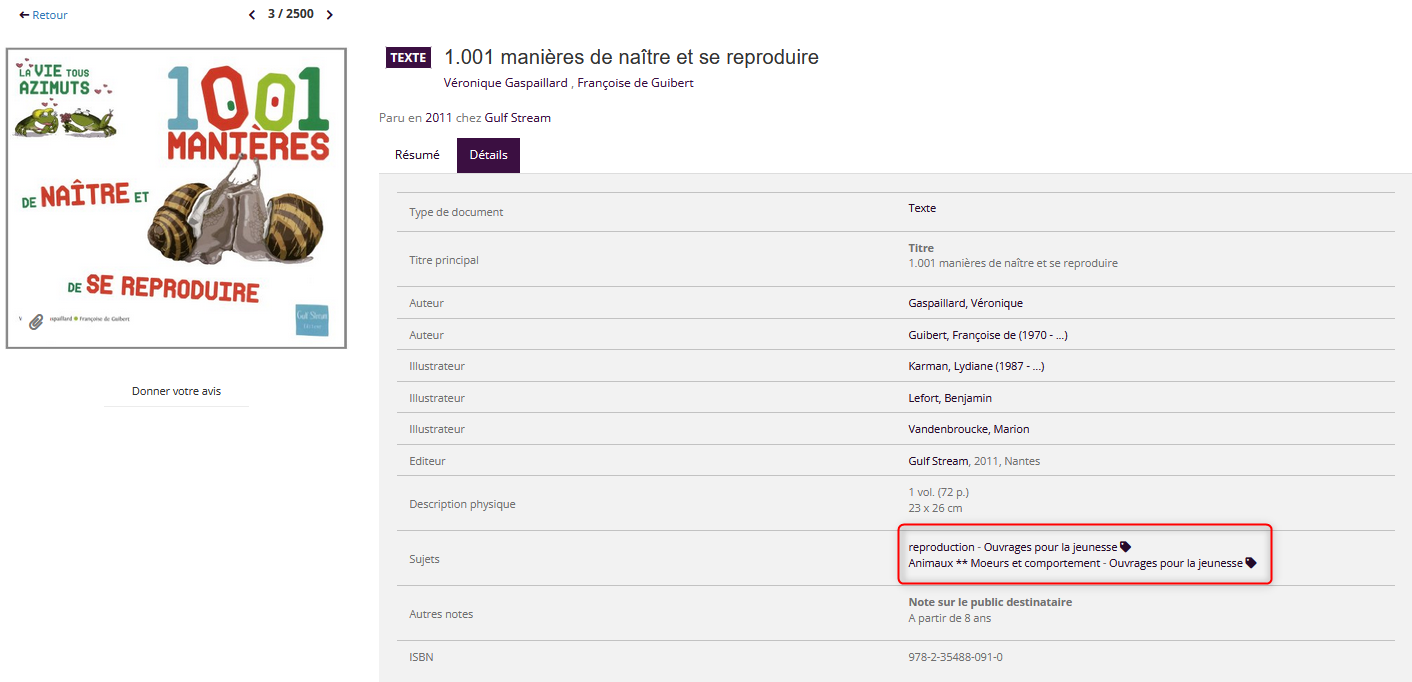The height and width of the screenshot is (682, 1412).
Task: Open the book cover thumbnail
Action: tap(176, 198)
